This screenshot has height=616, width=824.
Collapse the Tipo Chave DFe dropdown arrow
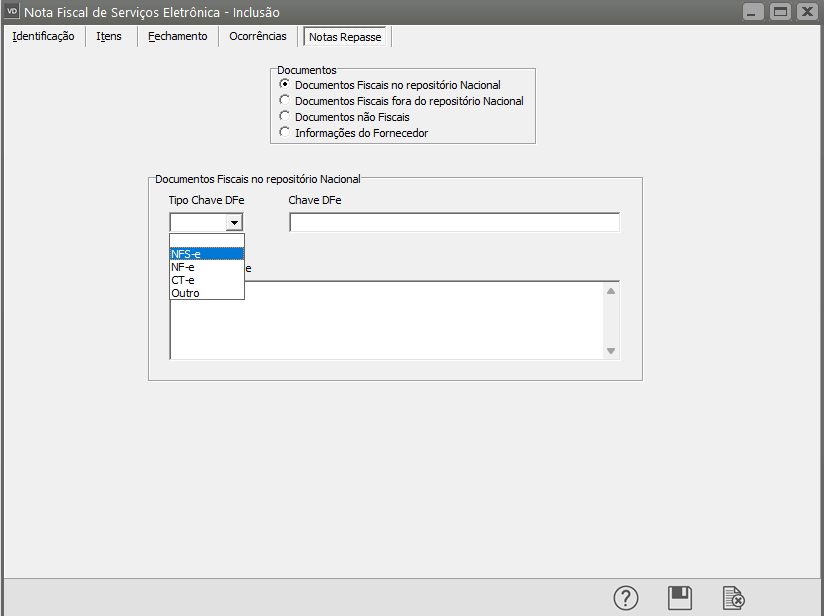coord(234,222)
